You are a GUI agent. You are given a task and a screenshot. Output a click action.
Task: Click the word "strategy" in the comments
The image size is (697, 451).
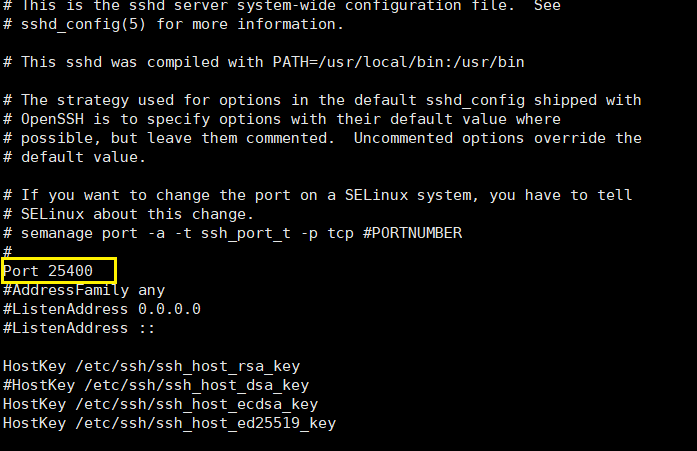coord(93,100)
